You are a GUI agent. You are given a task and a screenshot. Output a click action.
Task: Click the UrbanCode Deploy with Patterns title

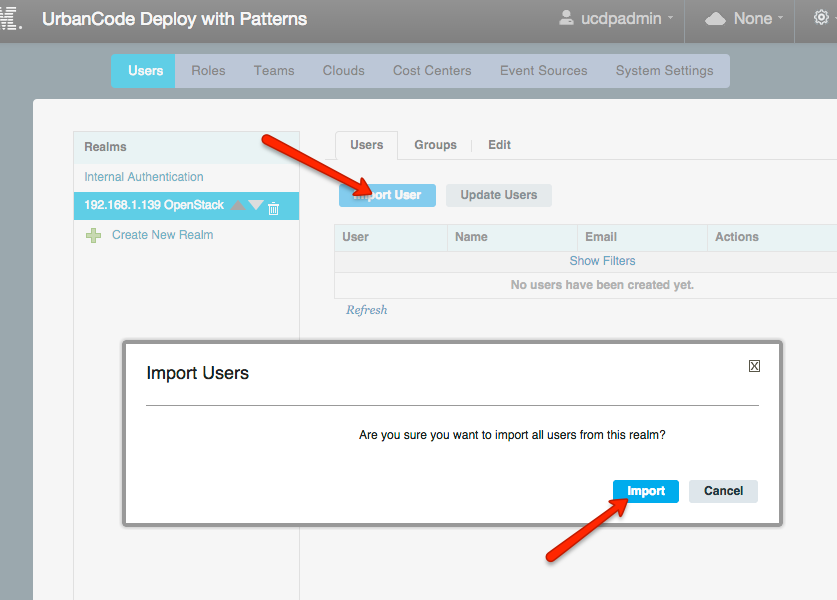(x=175, y=19)
